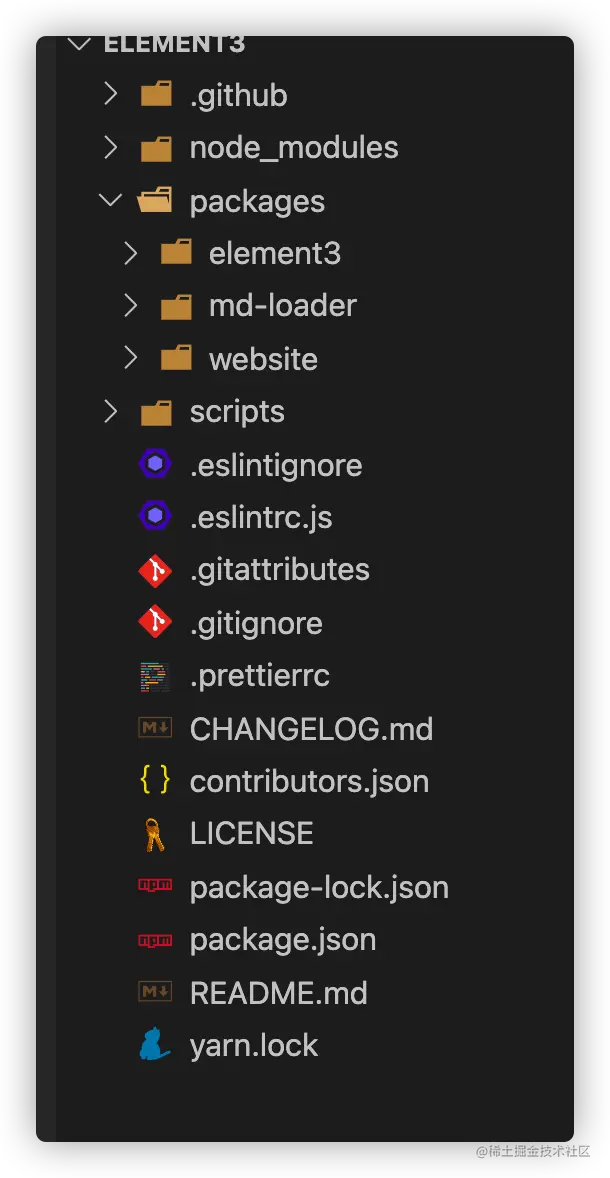Select the element3 subfolder under packages
Image resolution: width=610 pixels, height=1178 pixels.
[274, 253]
